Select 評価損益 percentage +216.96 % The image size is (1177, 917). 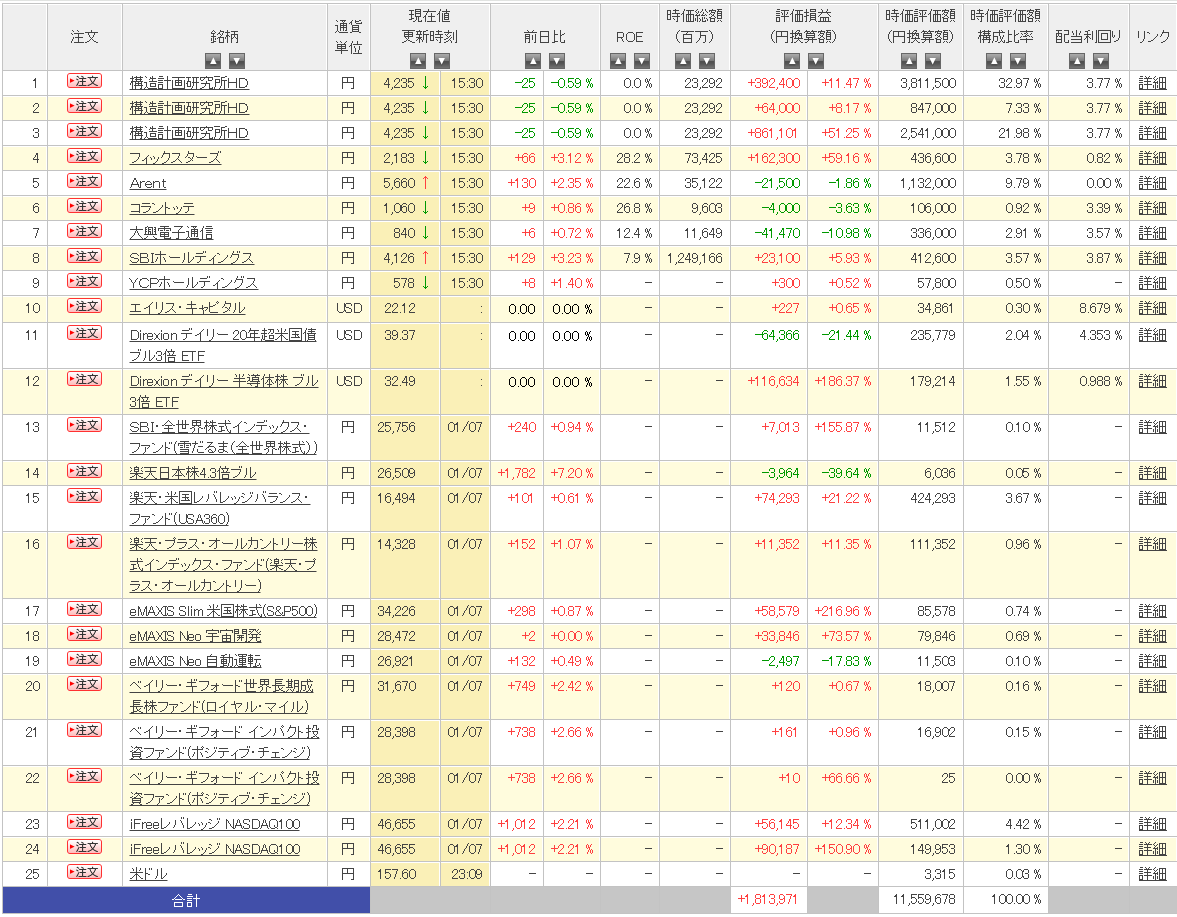[x=843, y=612]
